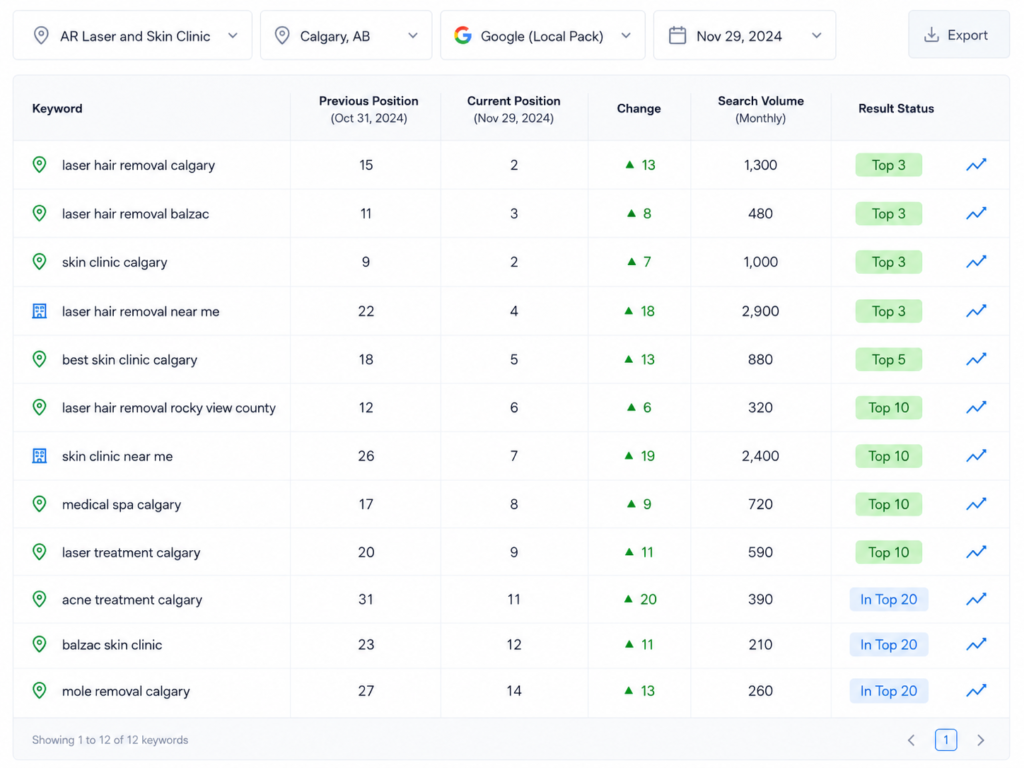Expand the Calgary, AB location dropdown
1024x768 pixels.
tap(346, 35)
